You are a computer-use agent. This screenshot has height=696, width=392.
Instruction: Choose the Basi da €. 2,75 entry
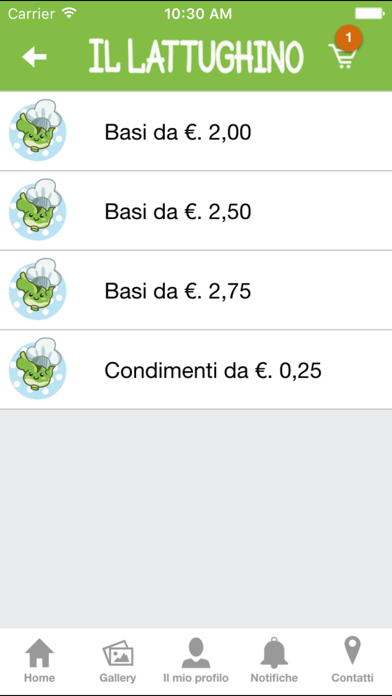[x=196, y=290]
